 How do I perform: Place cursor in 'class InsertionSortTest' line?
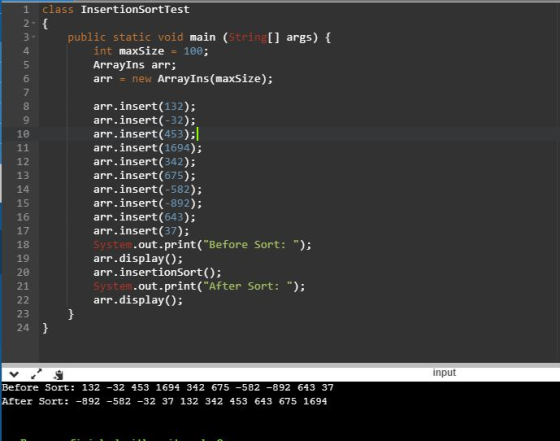pyautogui.click(x=116, y=9)
